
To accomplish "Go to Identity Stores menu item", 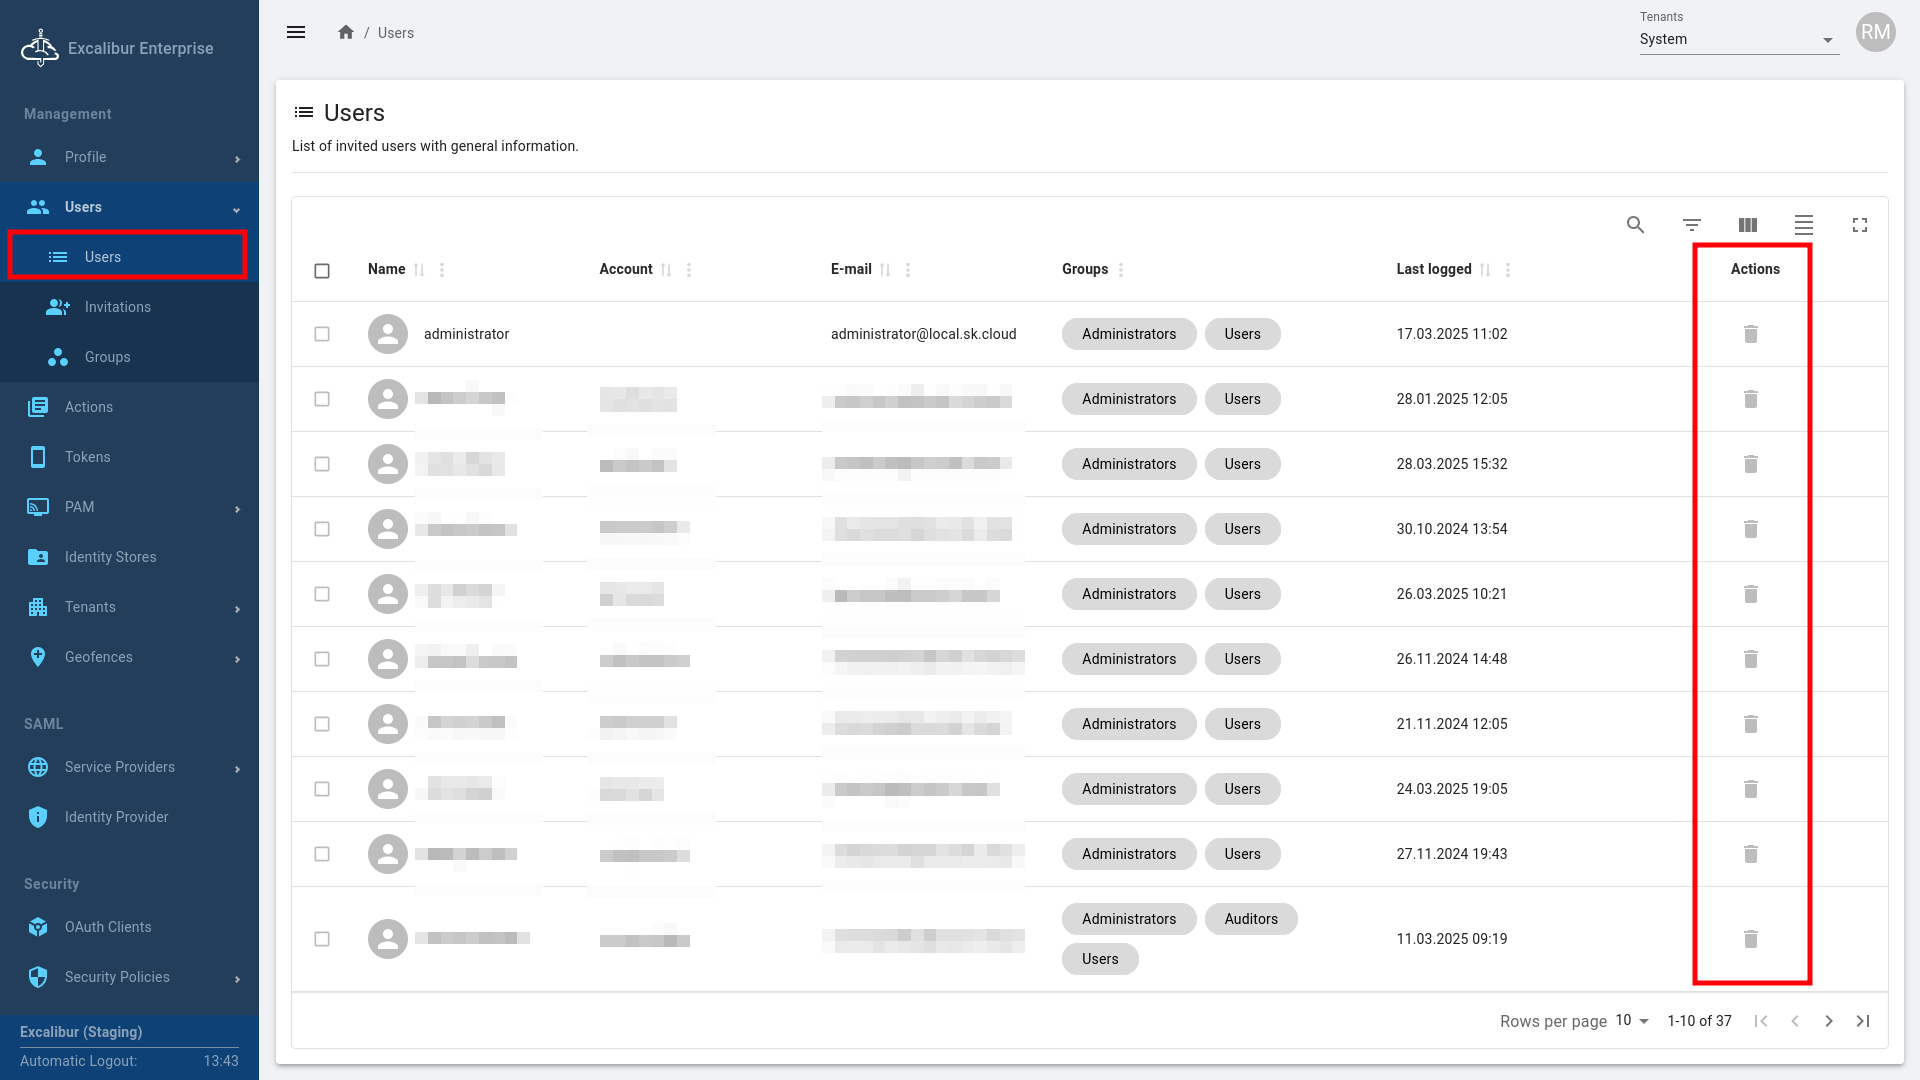I will [x=110, y=557].
